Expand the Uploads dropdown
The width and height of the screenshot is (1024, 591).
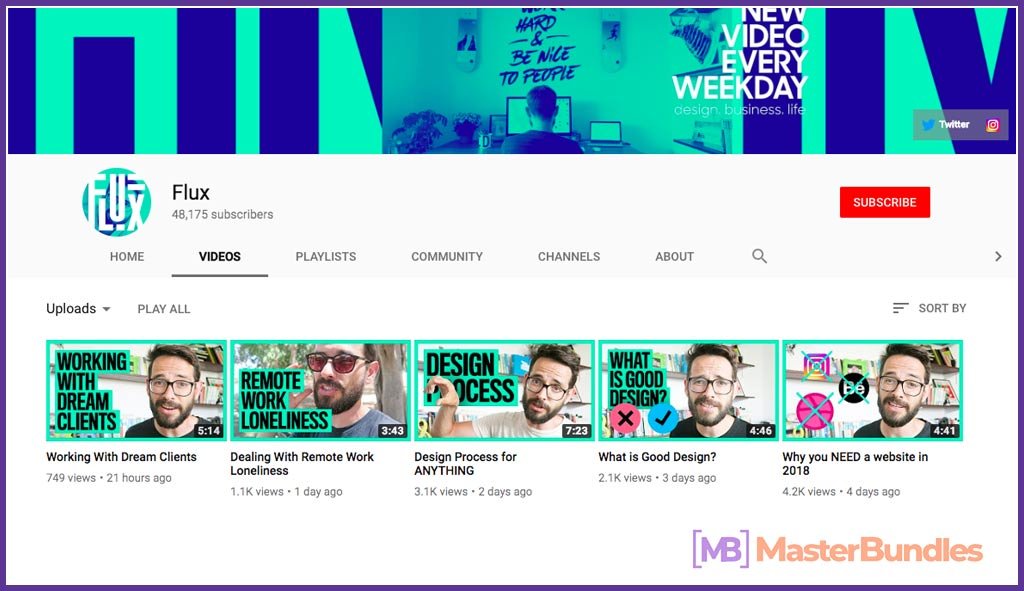78,308
